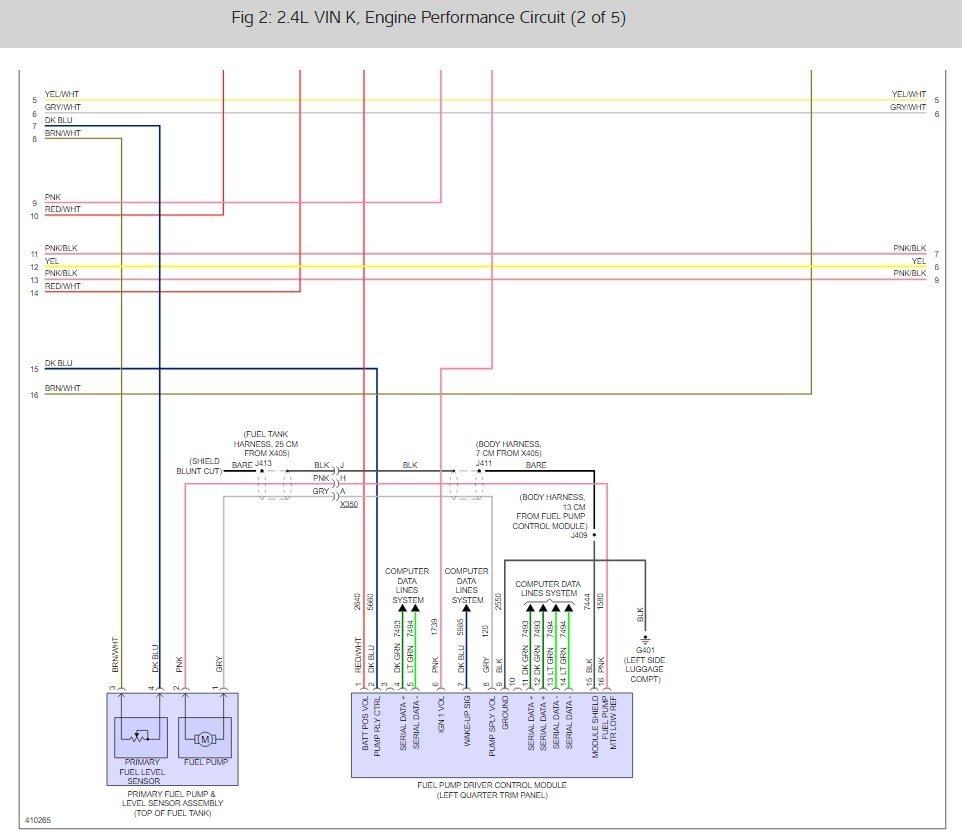
Task: Click the J413 splice label
Action: 263,463
